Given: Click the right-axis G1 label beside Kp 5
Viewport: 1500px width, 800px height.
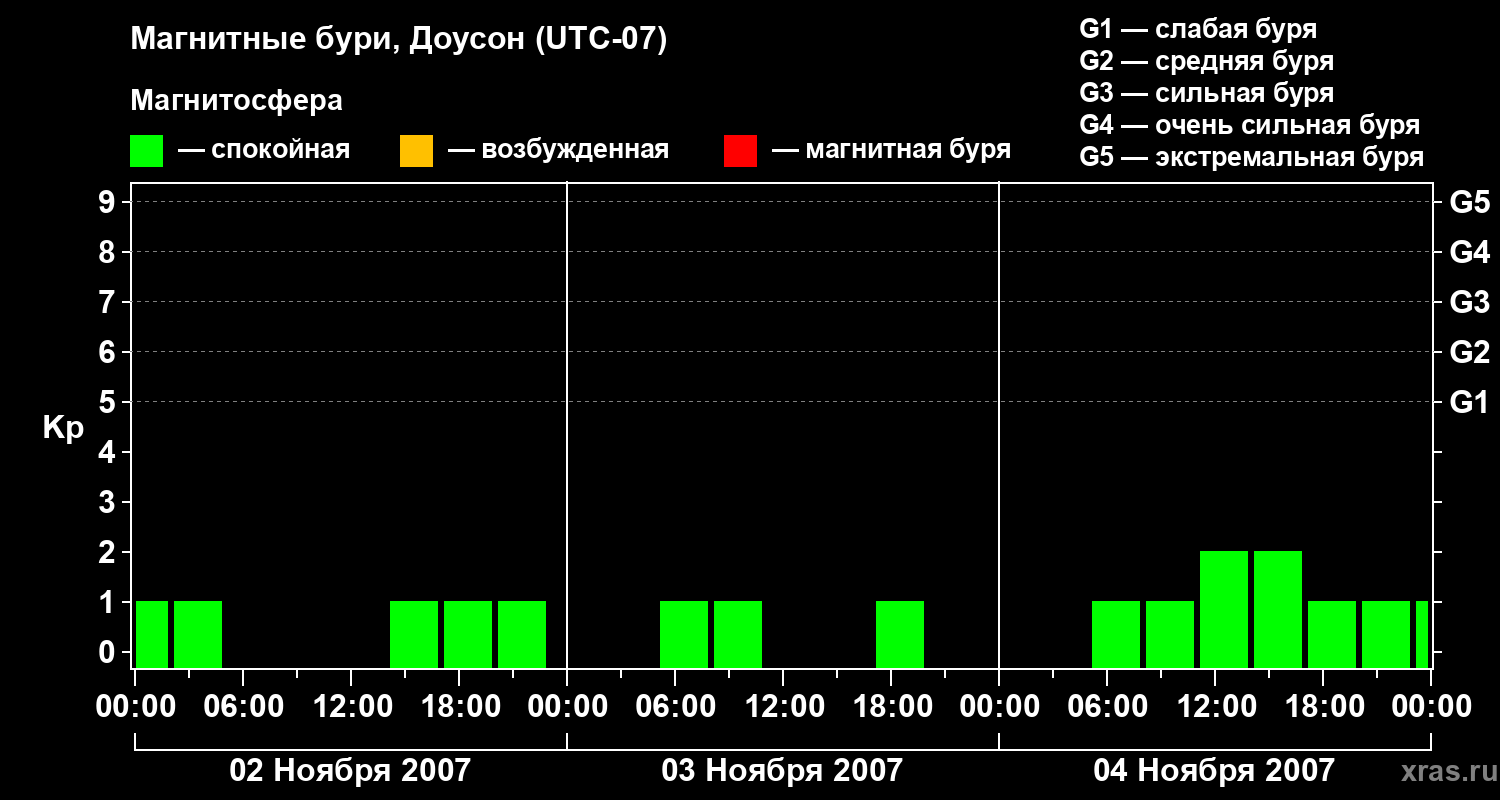Looking at the screenshot, I should tap(1469, 402).
